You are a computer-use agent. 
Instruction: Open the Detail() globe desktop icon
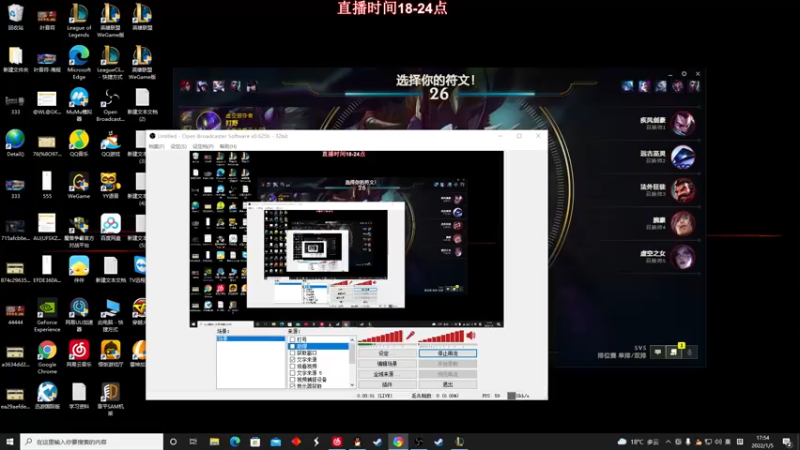coord(15,143)
